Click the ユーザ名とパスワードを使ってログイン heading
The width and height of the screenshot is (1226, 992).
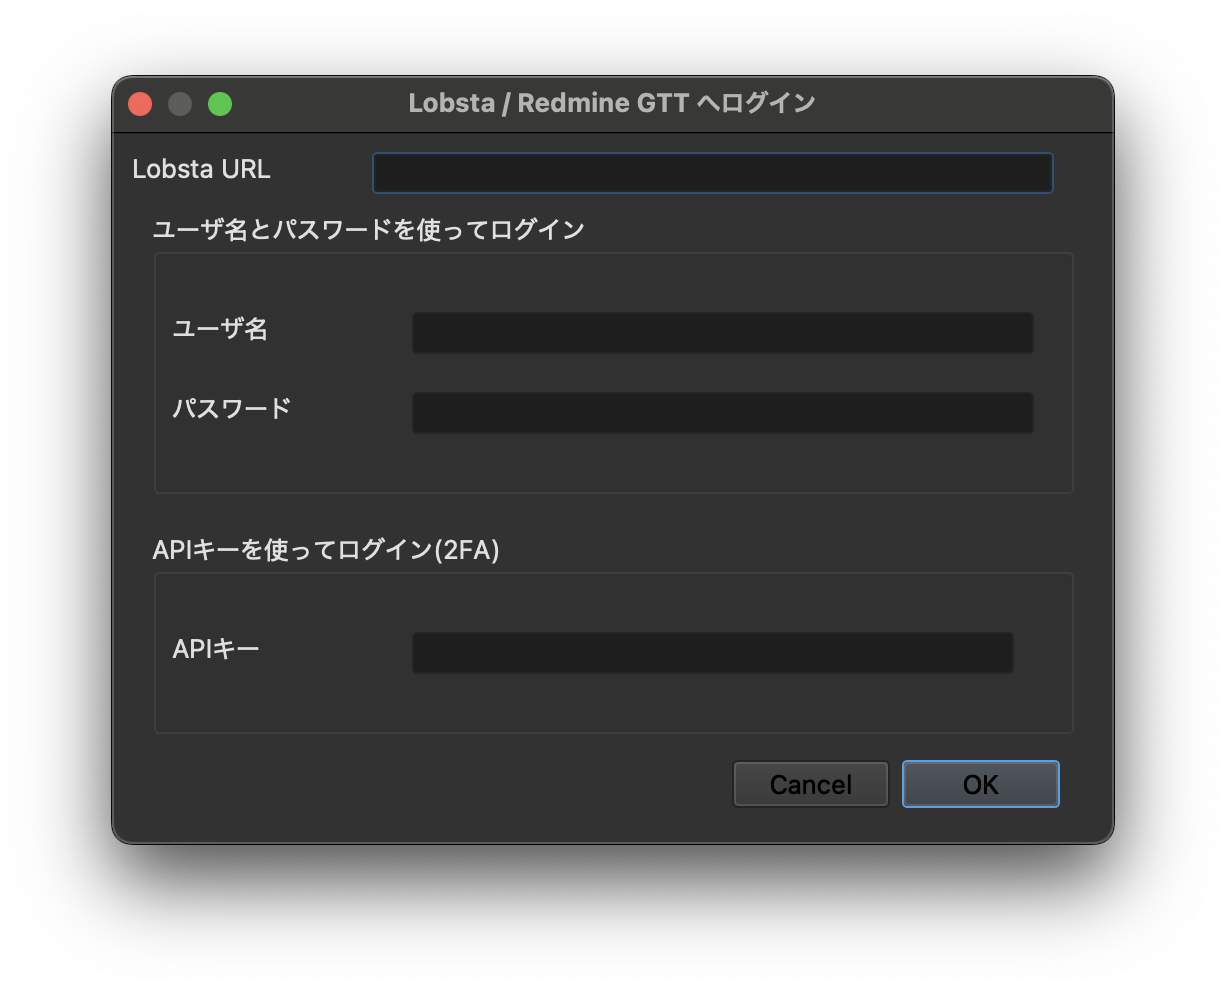(x=368, y=229)
